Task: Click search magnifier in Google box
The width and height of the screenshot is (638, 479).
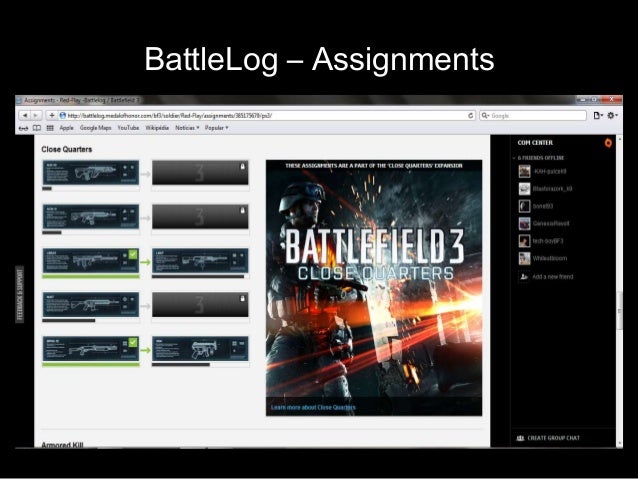Action: pos(485,116)
